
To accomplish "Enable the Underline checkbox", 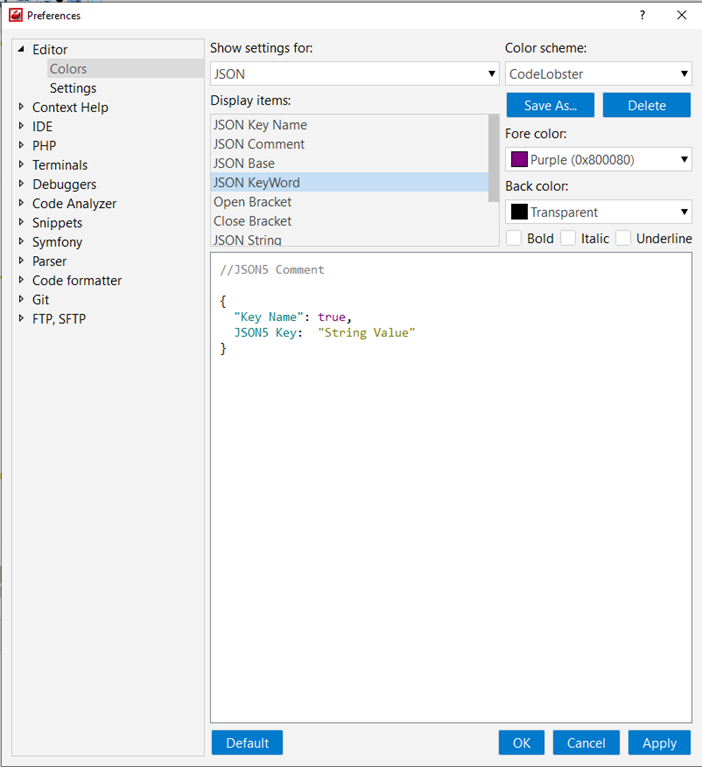I will click(x=623, y=238).
